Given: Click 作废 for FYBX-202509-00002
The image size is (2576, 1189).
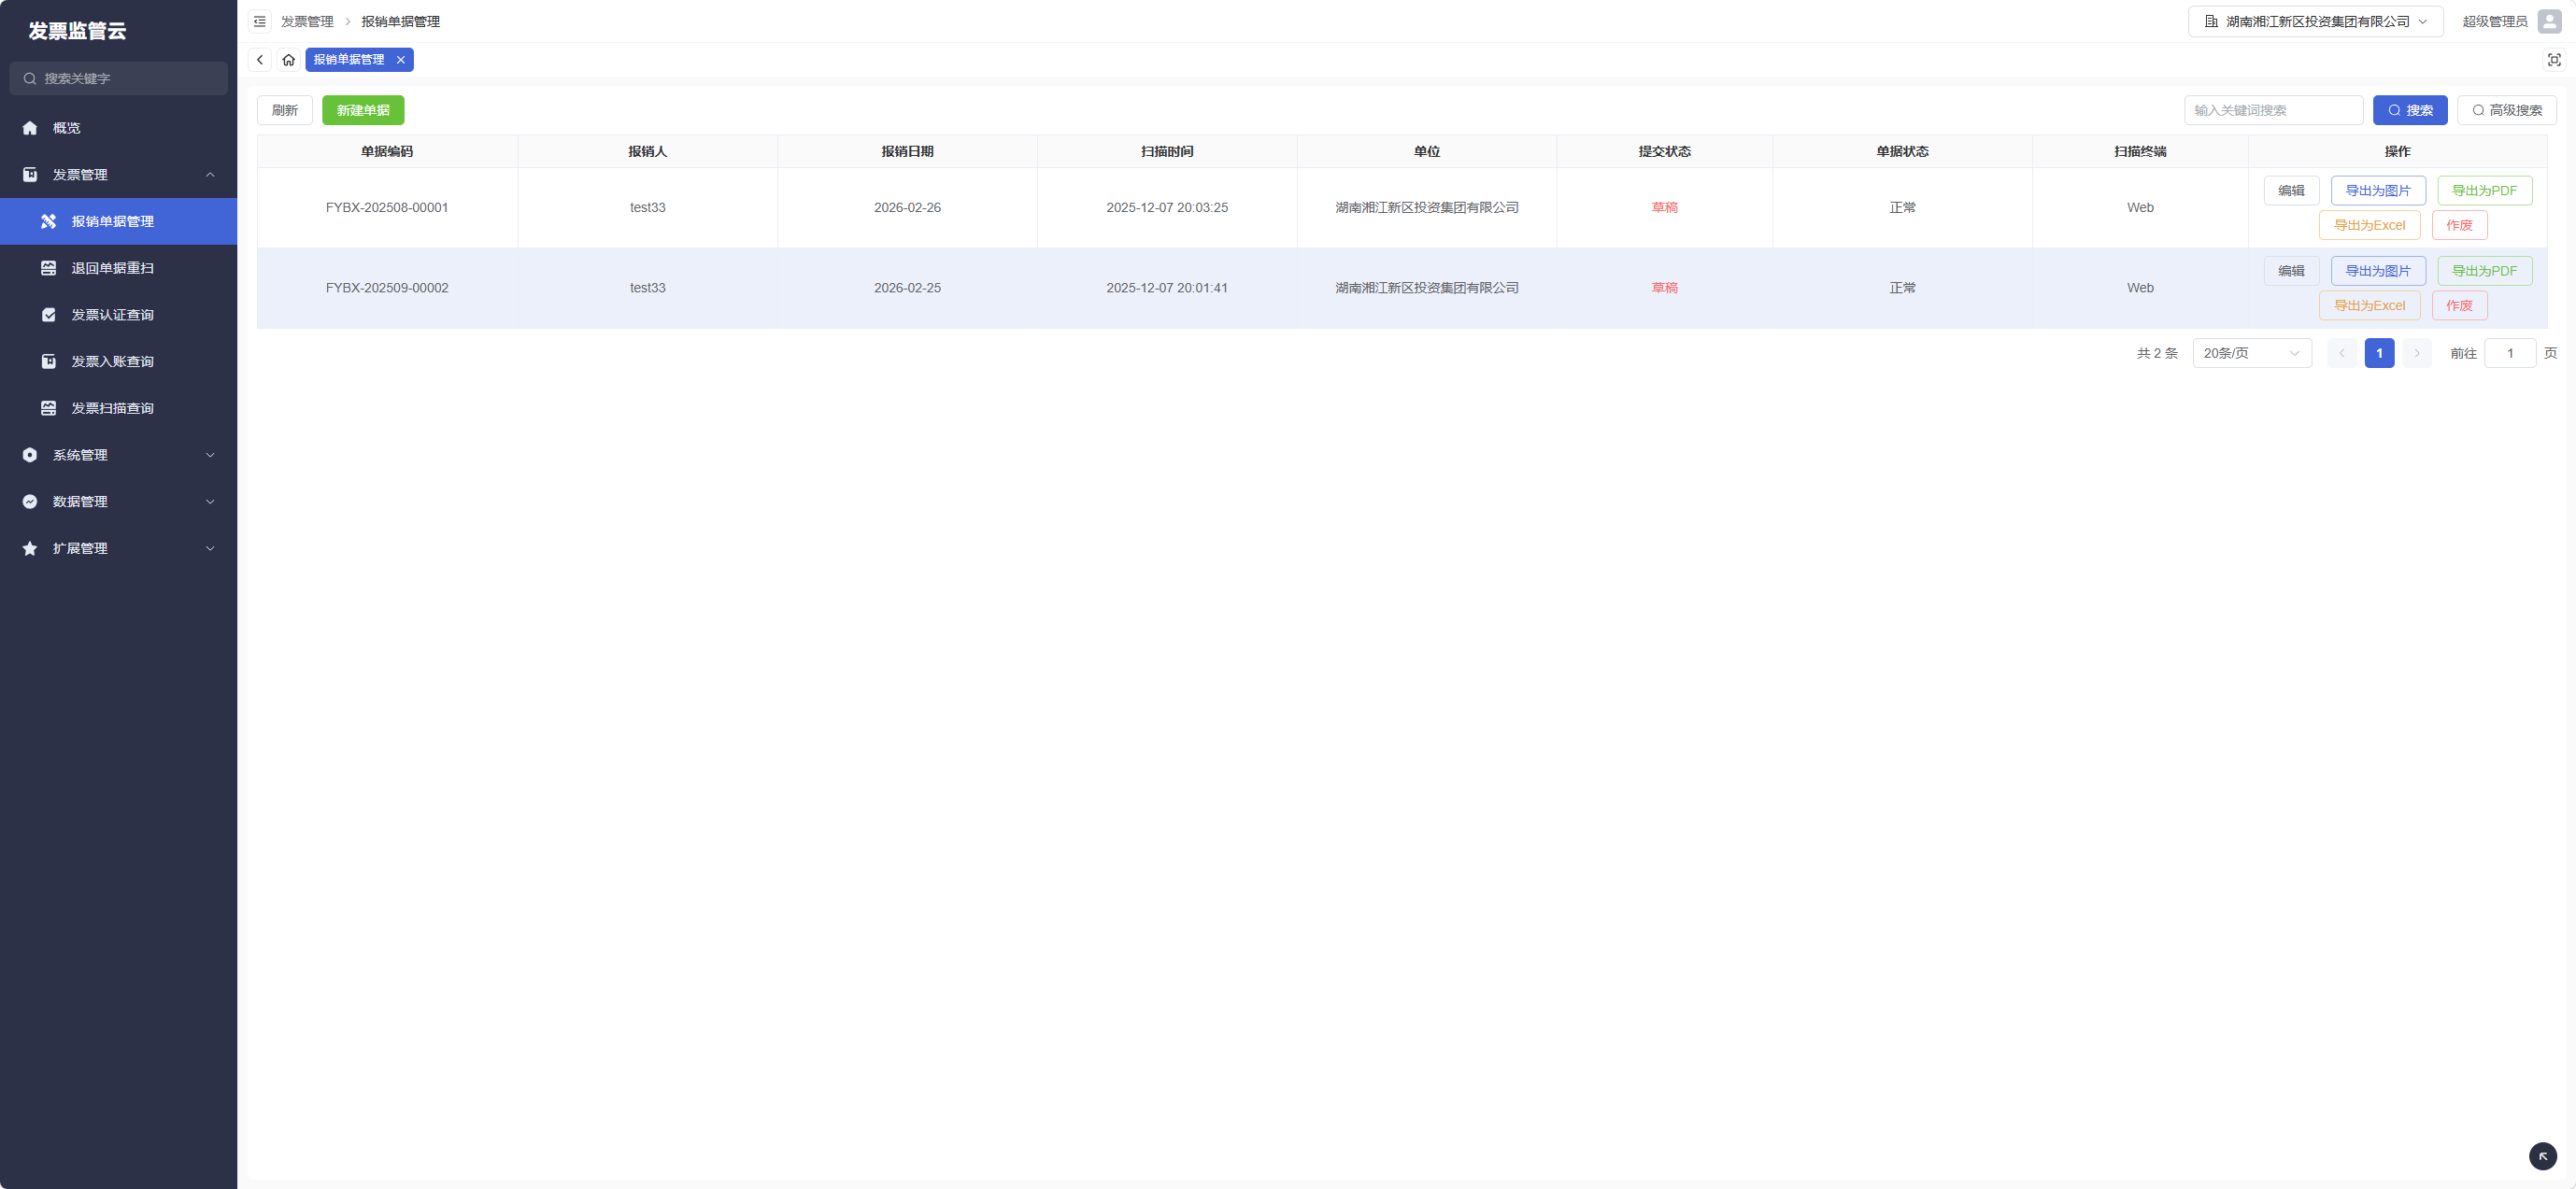Looking at the screenshot, I should [2459, 305].
